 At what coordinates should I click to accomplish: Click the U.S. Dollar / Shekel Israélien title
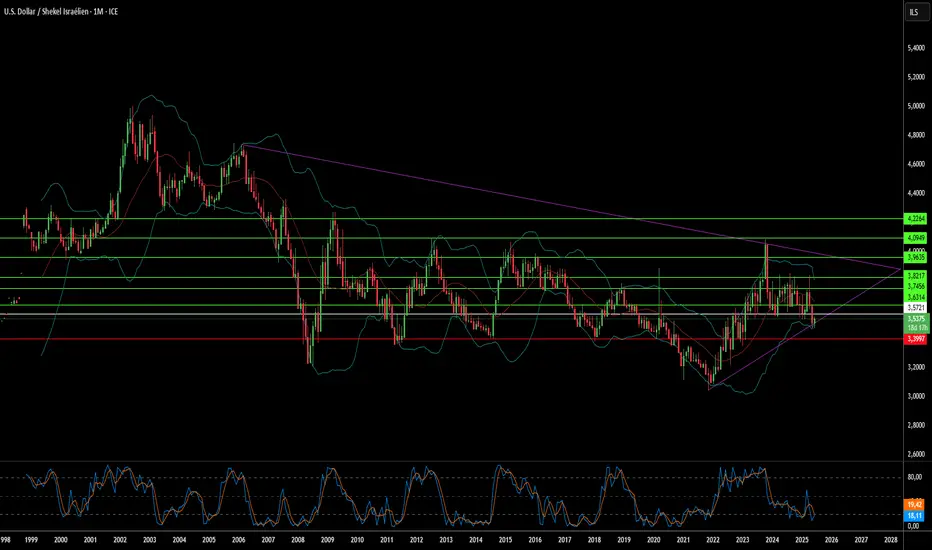click(61, 11)
